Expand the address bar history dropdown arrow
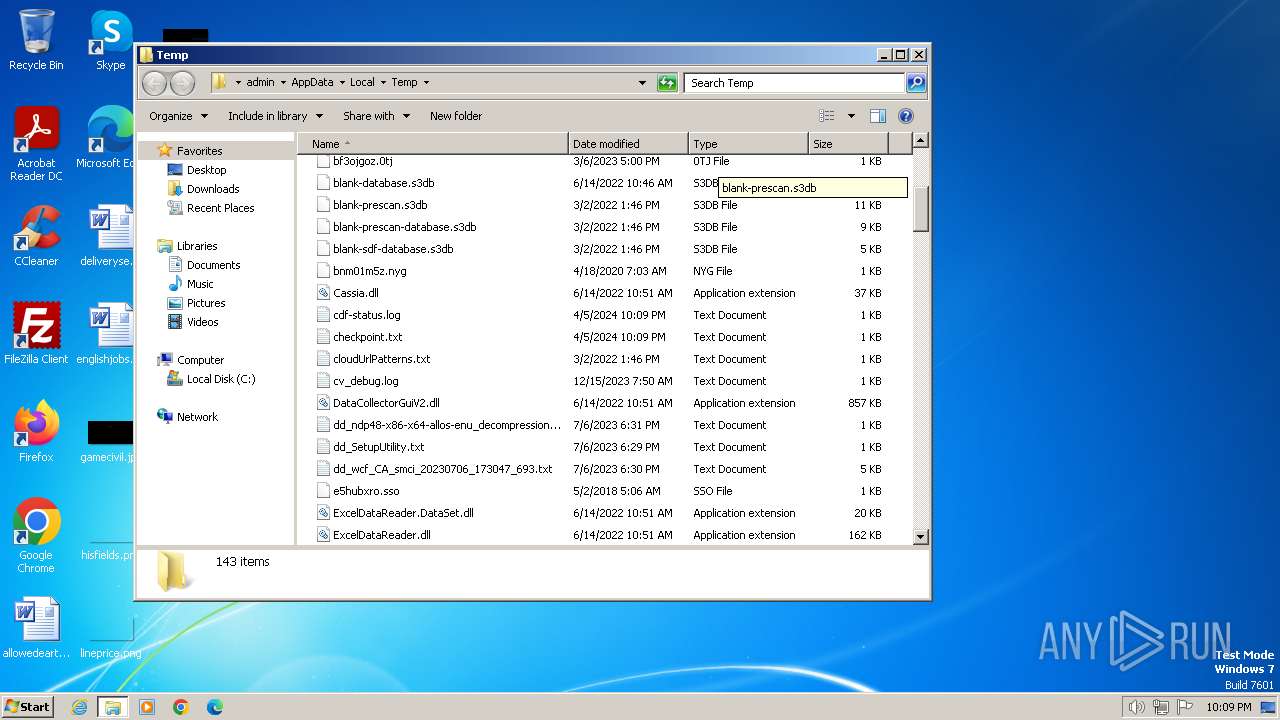The width and height of the screenshot is (1280, 720). point(642,83)
